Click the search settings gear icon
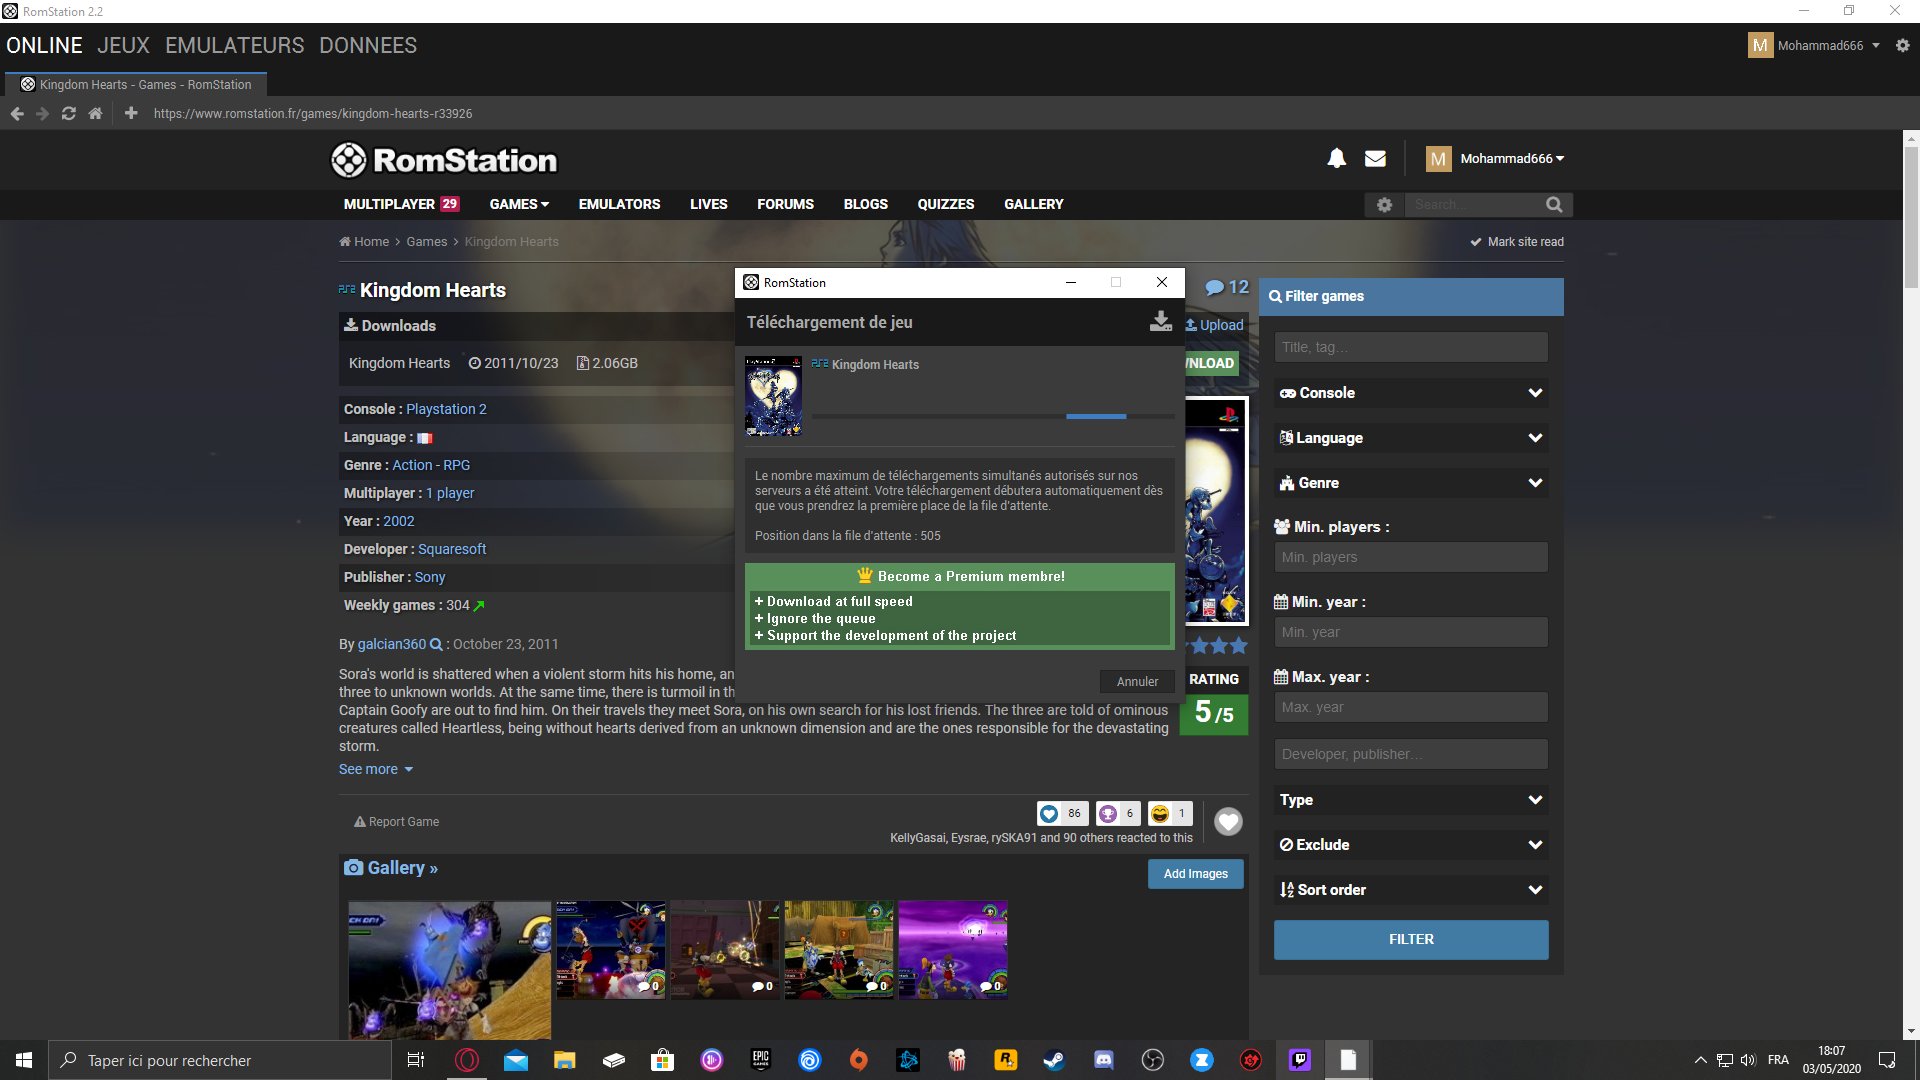Image resolution: width=1920 pixels, height=1080 pixels. click(1384, 205)
